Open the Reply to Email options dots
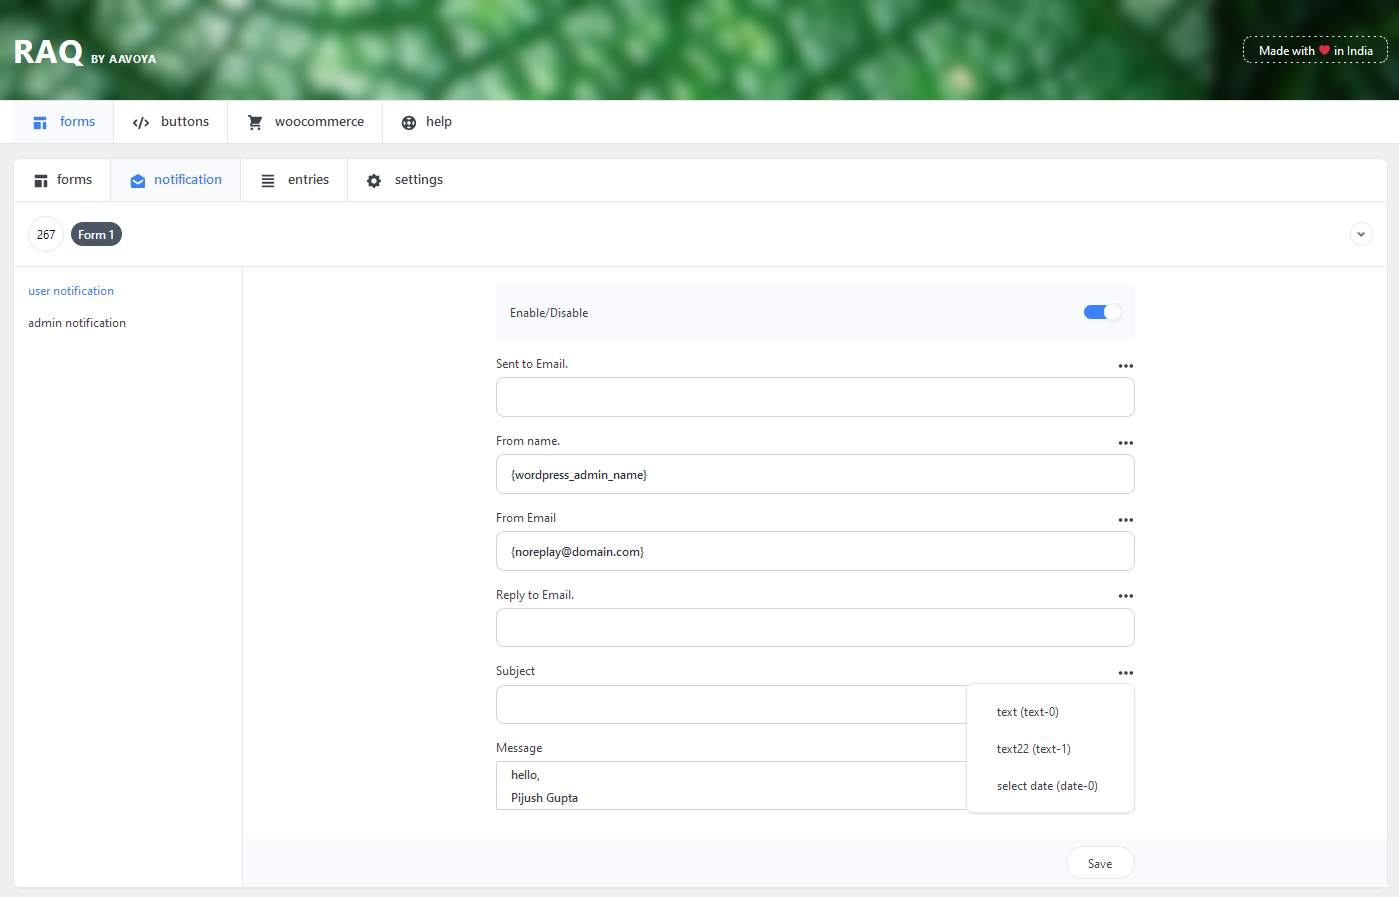The width and height of the screenshot is (1399, 897). 1126,596
